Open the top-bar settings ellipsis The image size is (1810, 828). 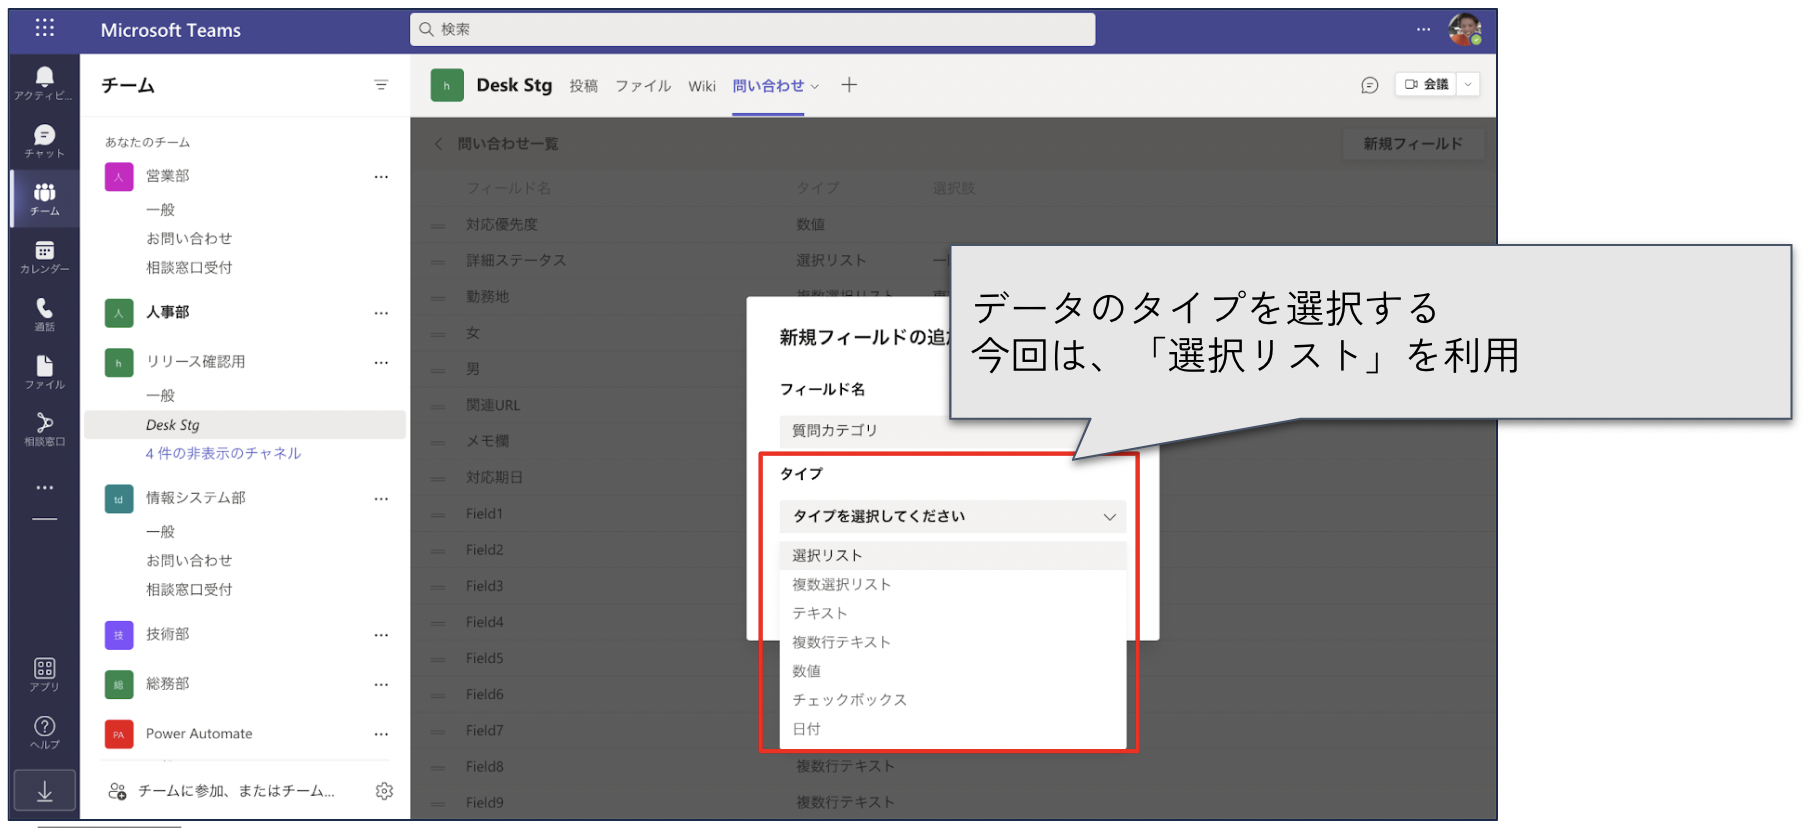(1423, 29)
